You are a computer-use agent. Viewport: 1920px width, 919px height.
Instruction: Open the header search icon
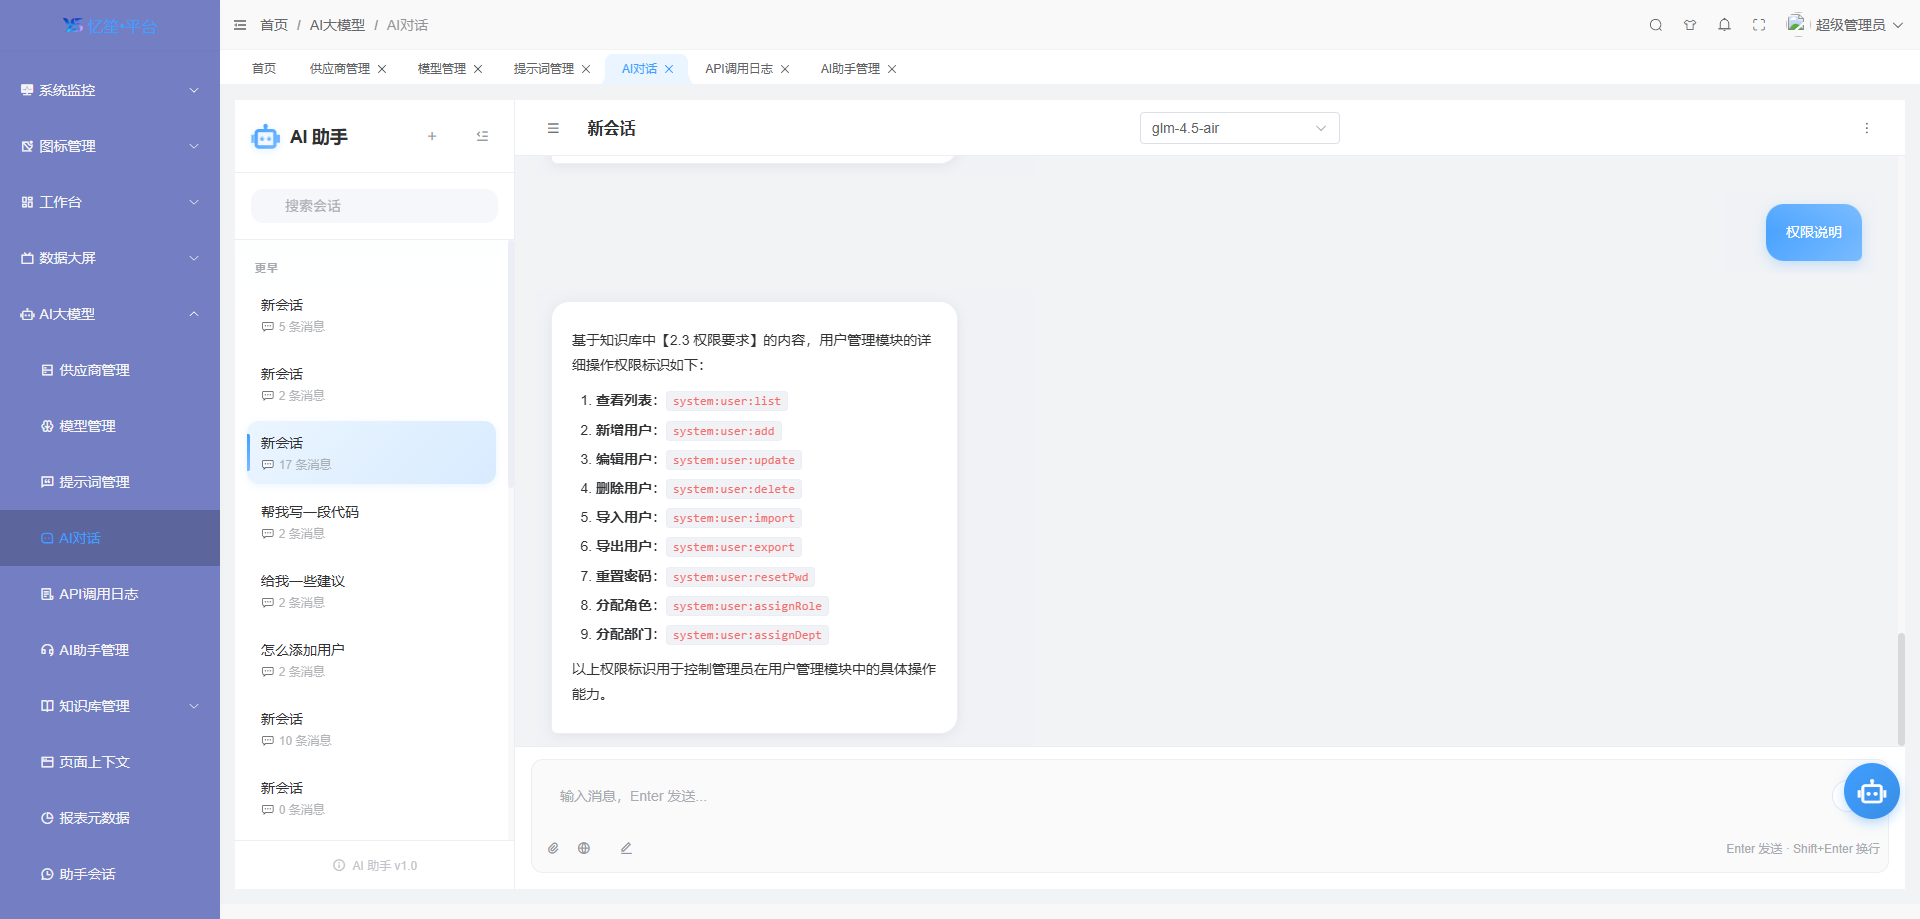pos(1656,25)
